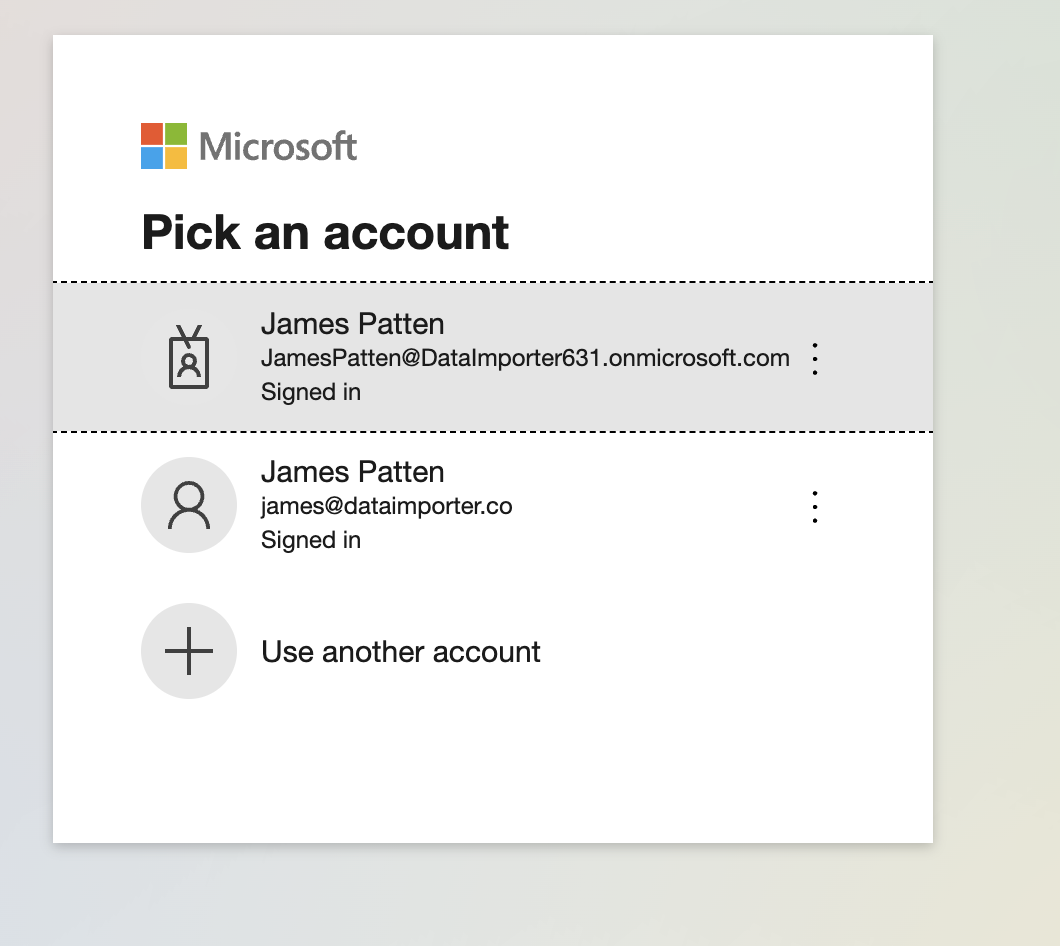
Task: Click 'Signed in' status under the onmicrosoft.com account
Action: pyautogui.click(x=311, y=392)
